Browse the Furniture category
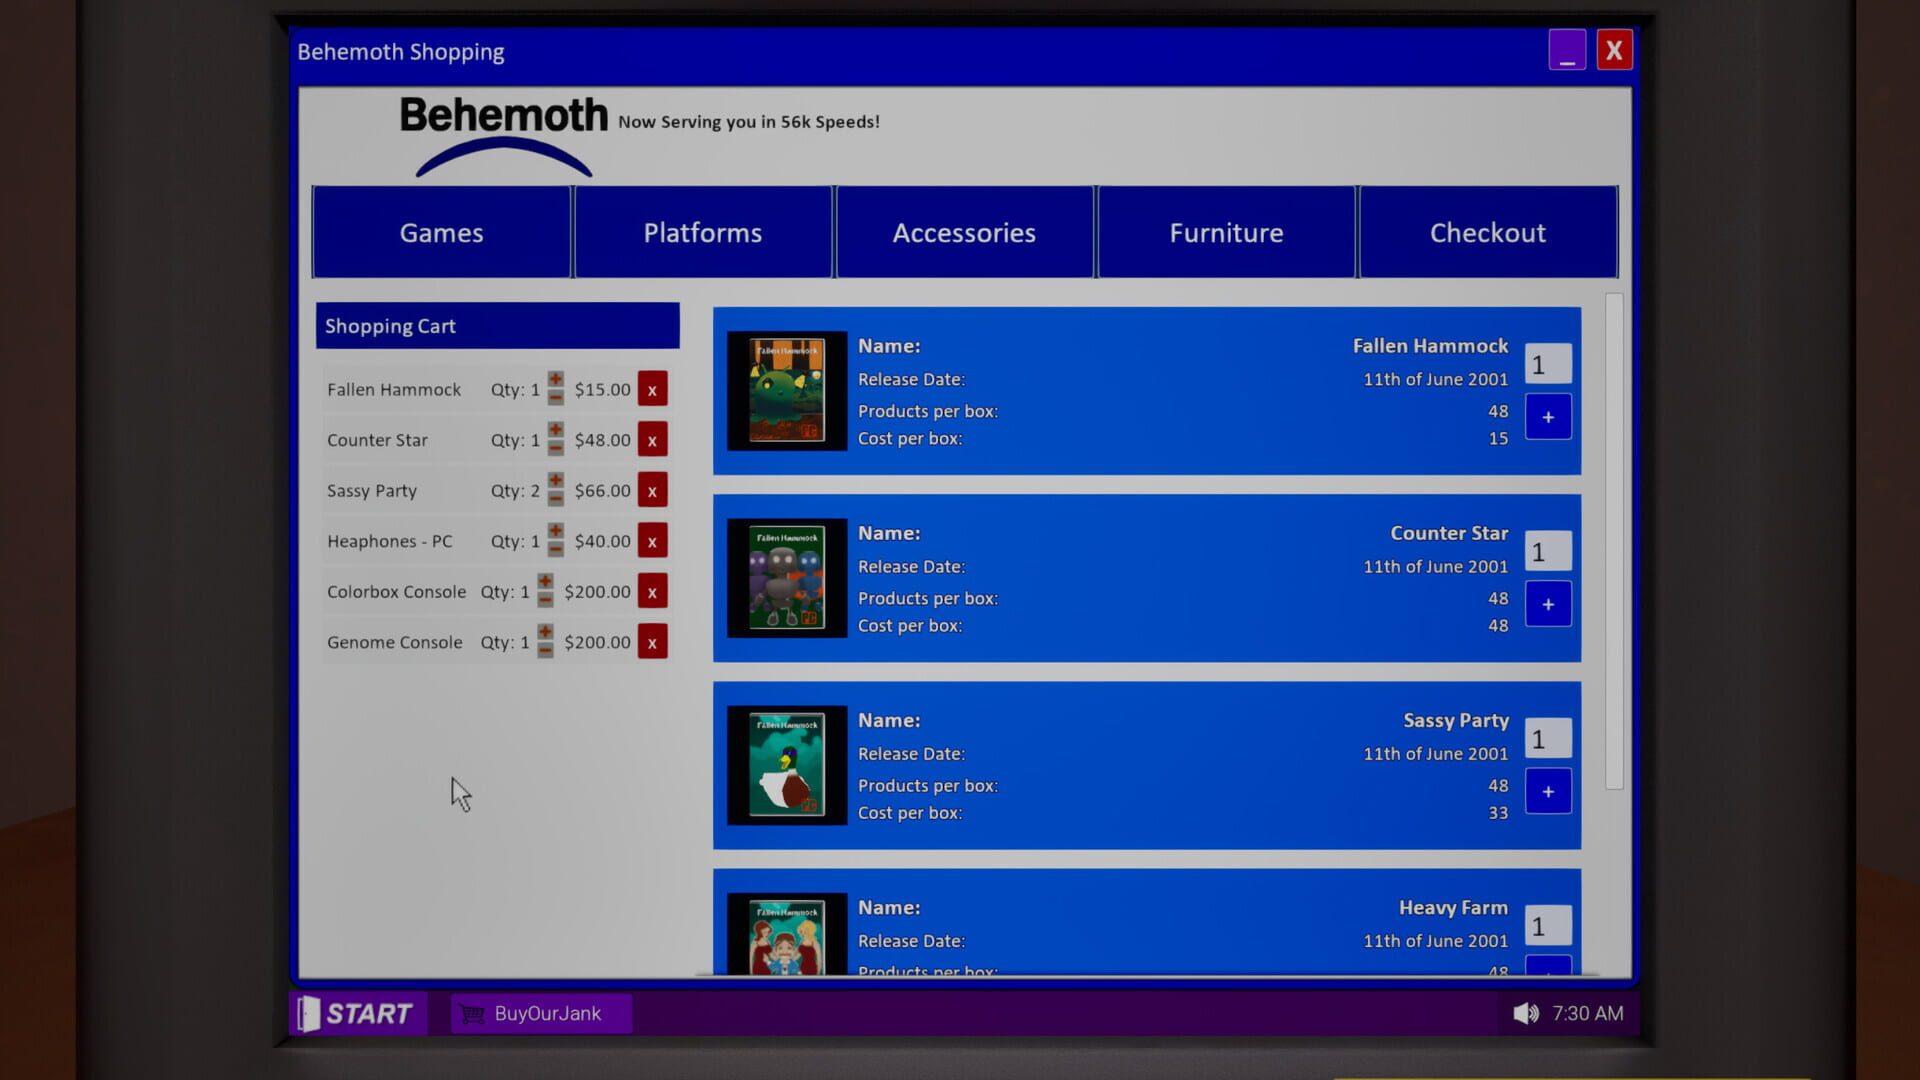This screenshot has width=1920, height=1080. (x=1226, y=232)
